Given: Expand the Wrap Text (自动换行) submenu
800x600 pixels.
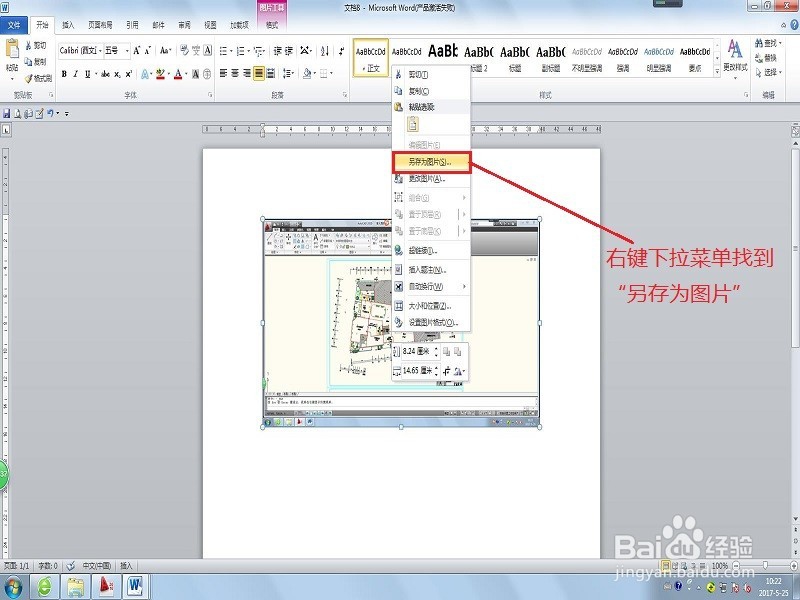Looking at the screenshot, I should tap(431, 287).
